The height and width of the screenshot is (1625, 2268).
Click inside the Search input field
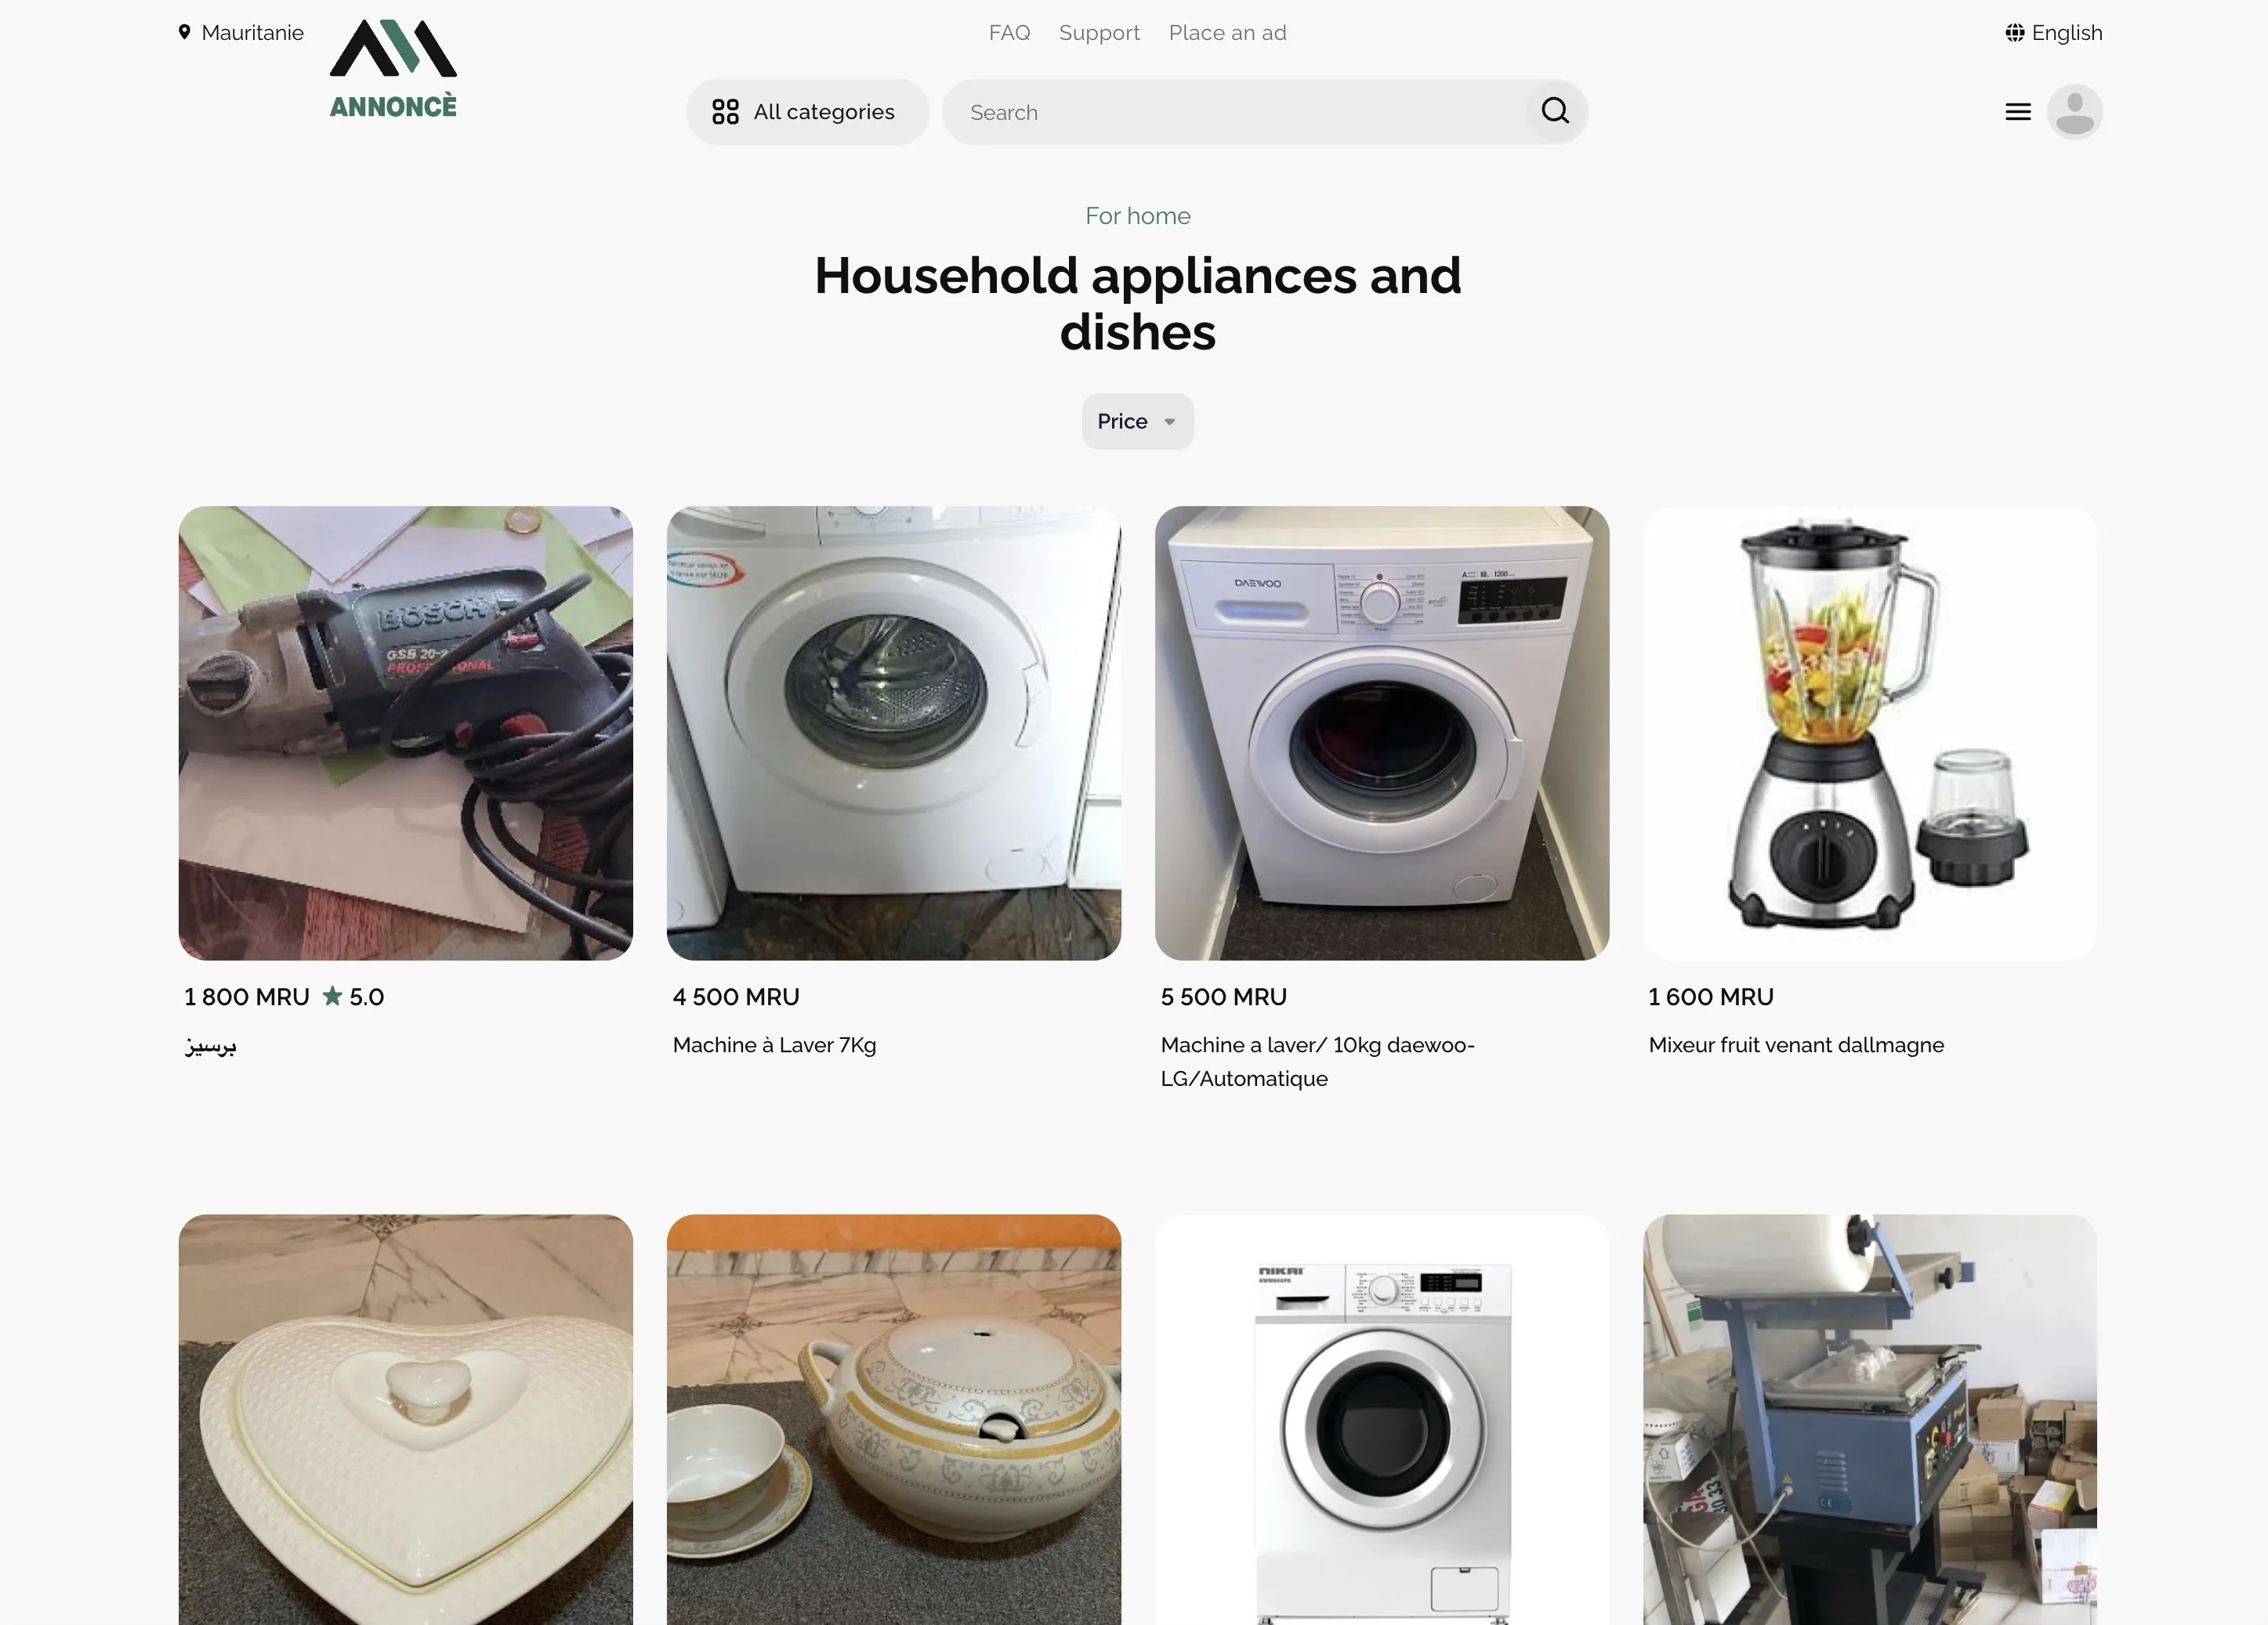[1235, 112]
